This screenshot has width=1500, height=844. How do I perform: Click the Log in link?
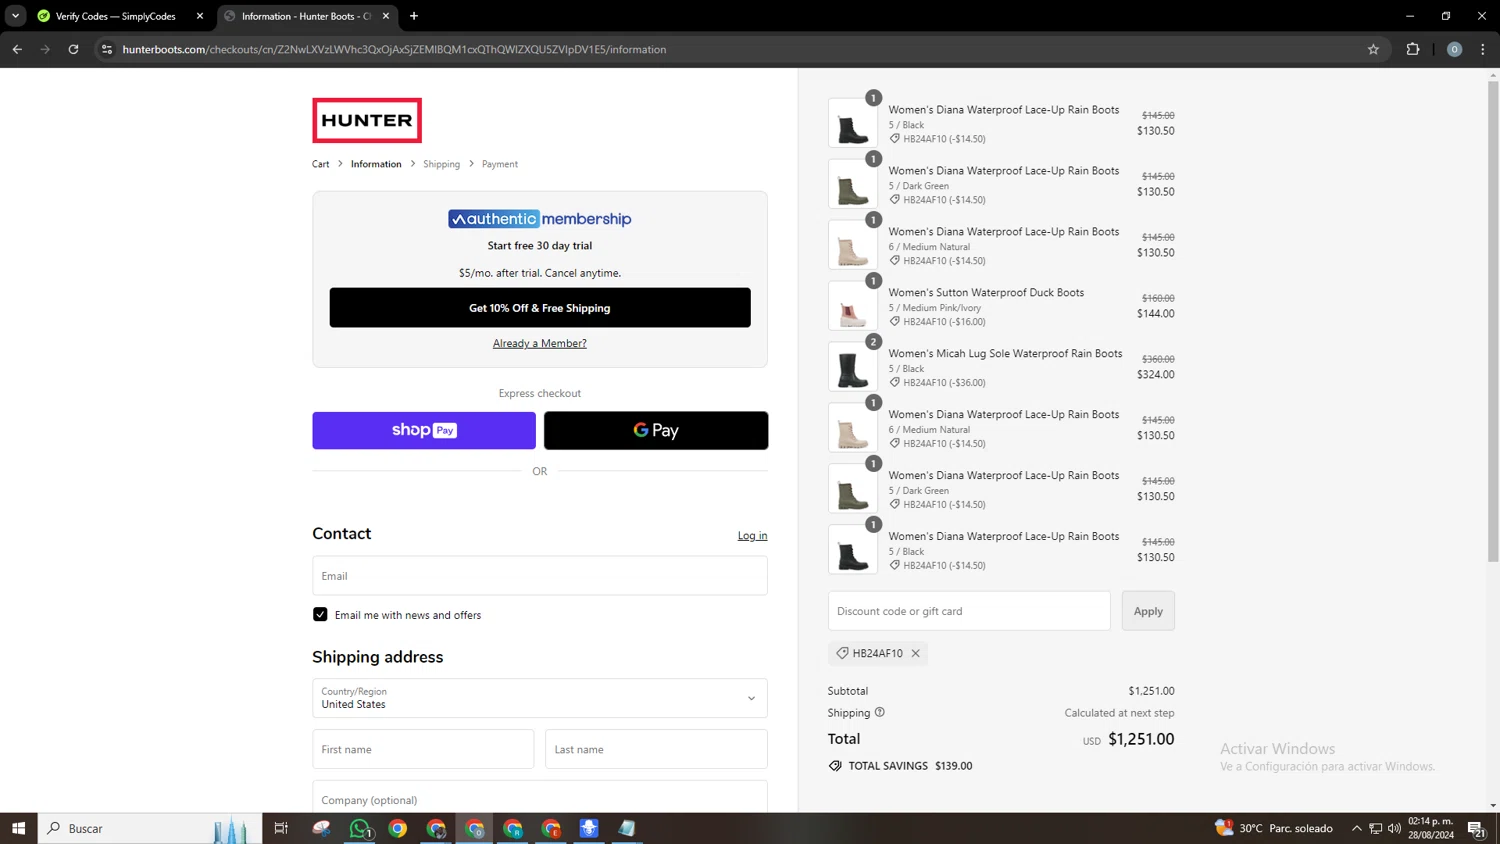pos(752,536)
